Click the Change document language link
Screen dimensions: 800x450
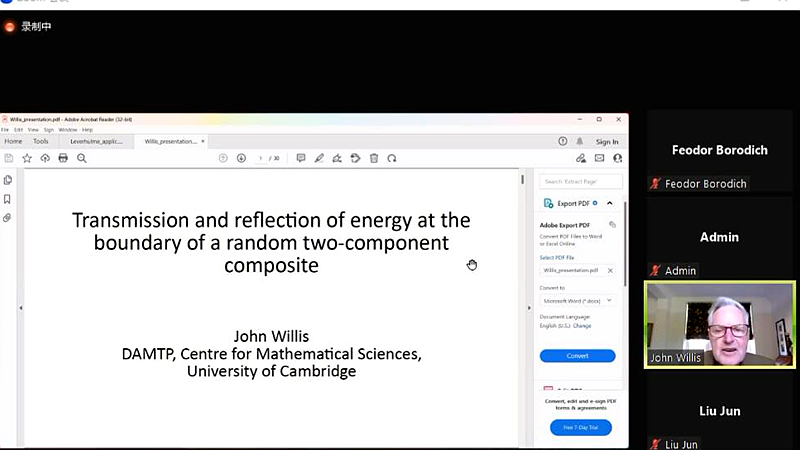[x=582, y=326]
